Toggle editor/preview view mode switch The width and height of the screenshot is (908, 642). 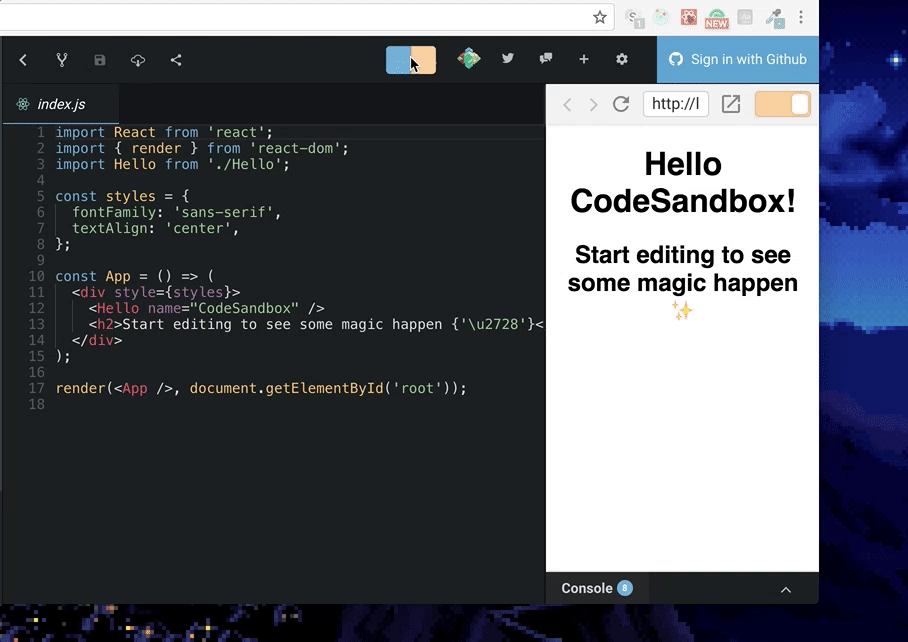(411, 60)
